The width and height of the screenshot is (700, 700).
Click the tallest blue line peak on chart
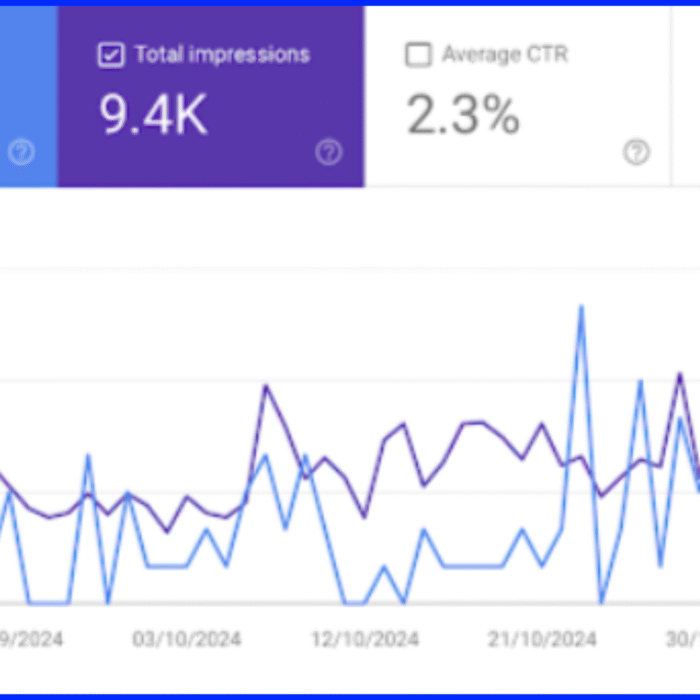coord(580,307)
